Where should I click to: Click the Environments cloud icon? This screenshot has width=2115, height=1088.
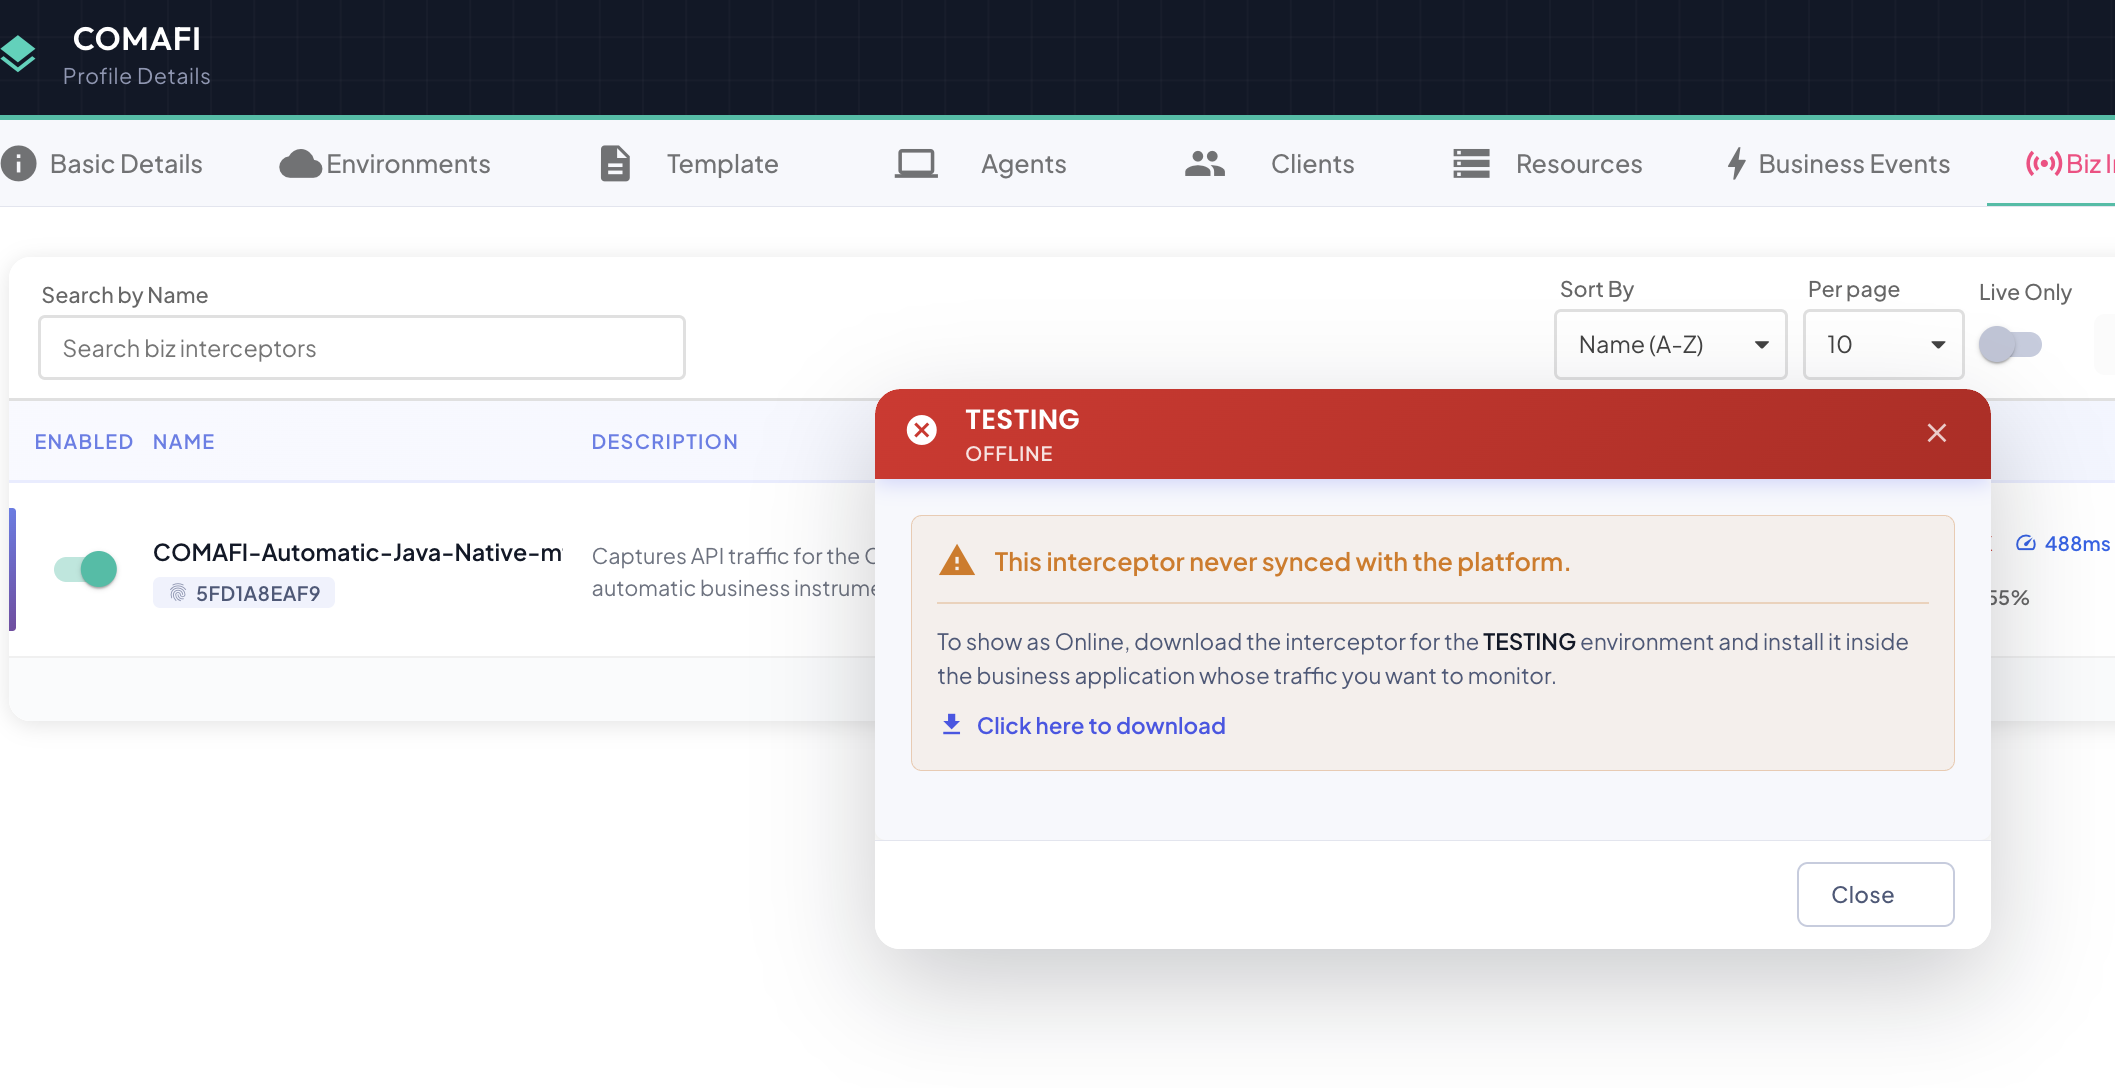click(x=300, y=164)
